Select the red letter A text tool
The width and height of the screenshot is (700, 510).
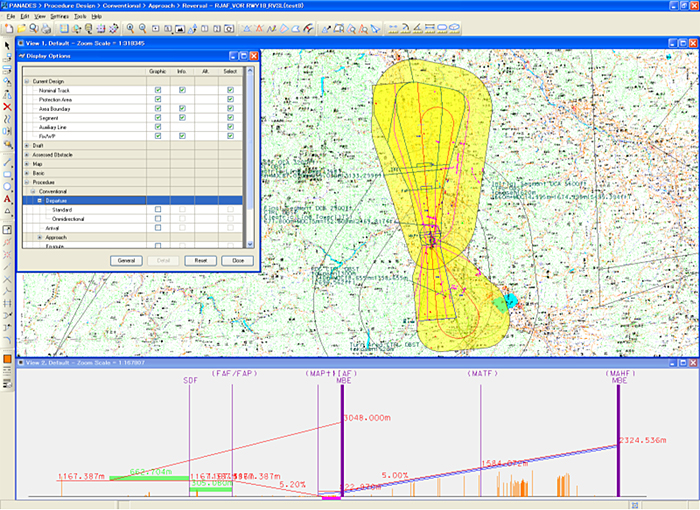7,199
